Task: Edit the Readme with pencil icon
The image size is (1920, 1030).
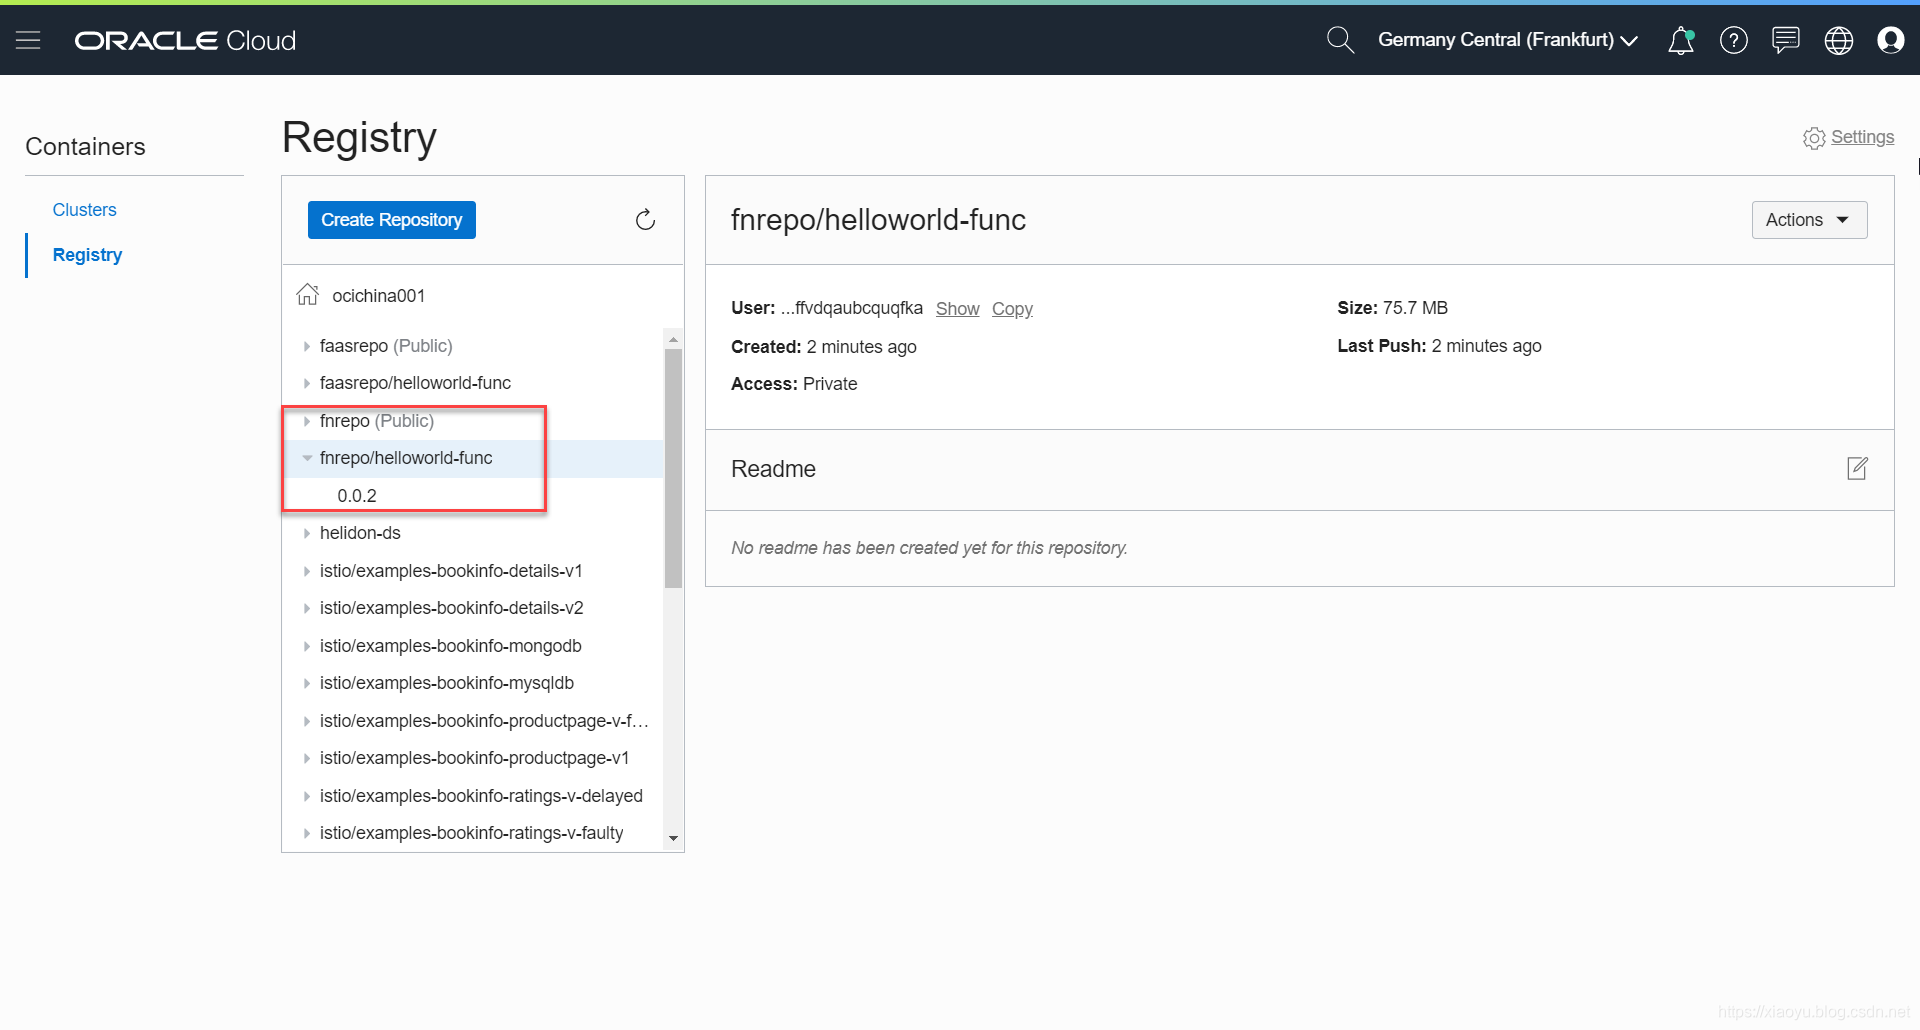Action: (x=1857, y=468)
